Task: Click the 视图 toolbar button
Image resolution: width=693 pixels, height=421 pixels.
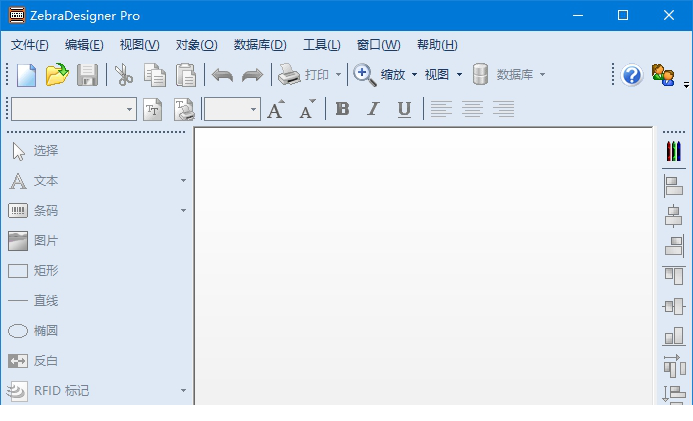Action: (436, 75)
